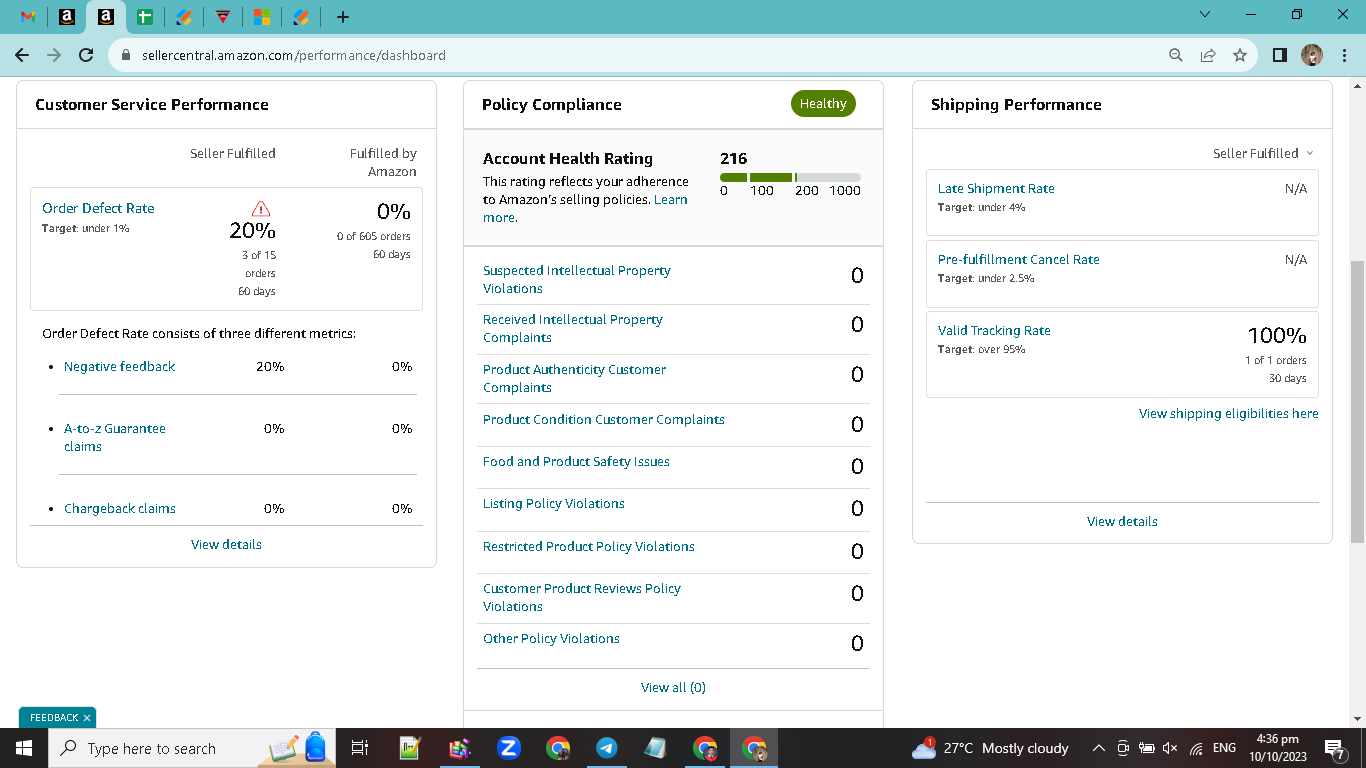Image resolution: width=1366 pixels, height=768 pixels.
Task: View details of Shipping Performance
Action: tap(1122, 521)
